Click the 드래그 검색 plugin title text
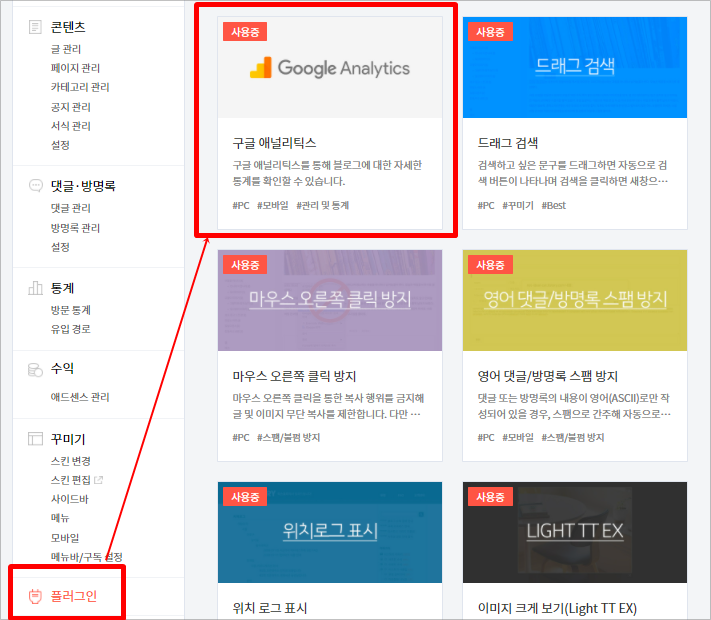The height and width of the screenshot is (620, 711). tap(508, 143)
